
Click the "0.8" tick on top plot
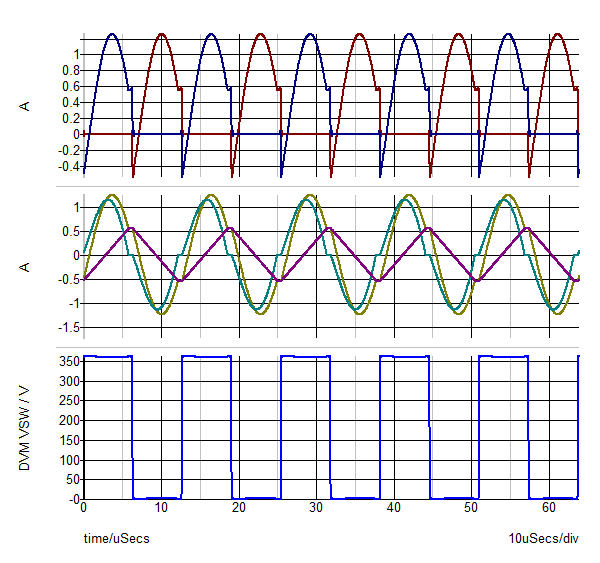point(71,70)
